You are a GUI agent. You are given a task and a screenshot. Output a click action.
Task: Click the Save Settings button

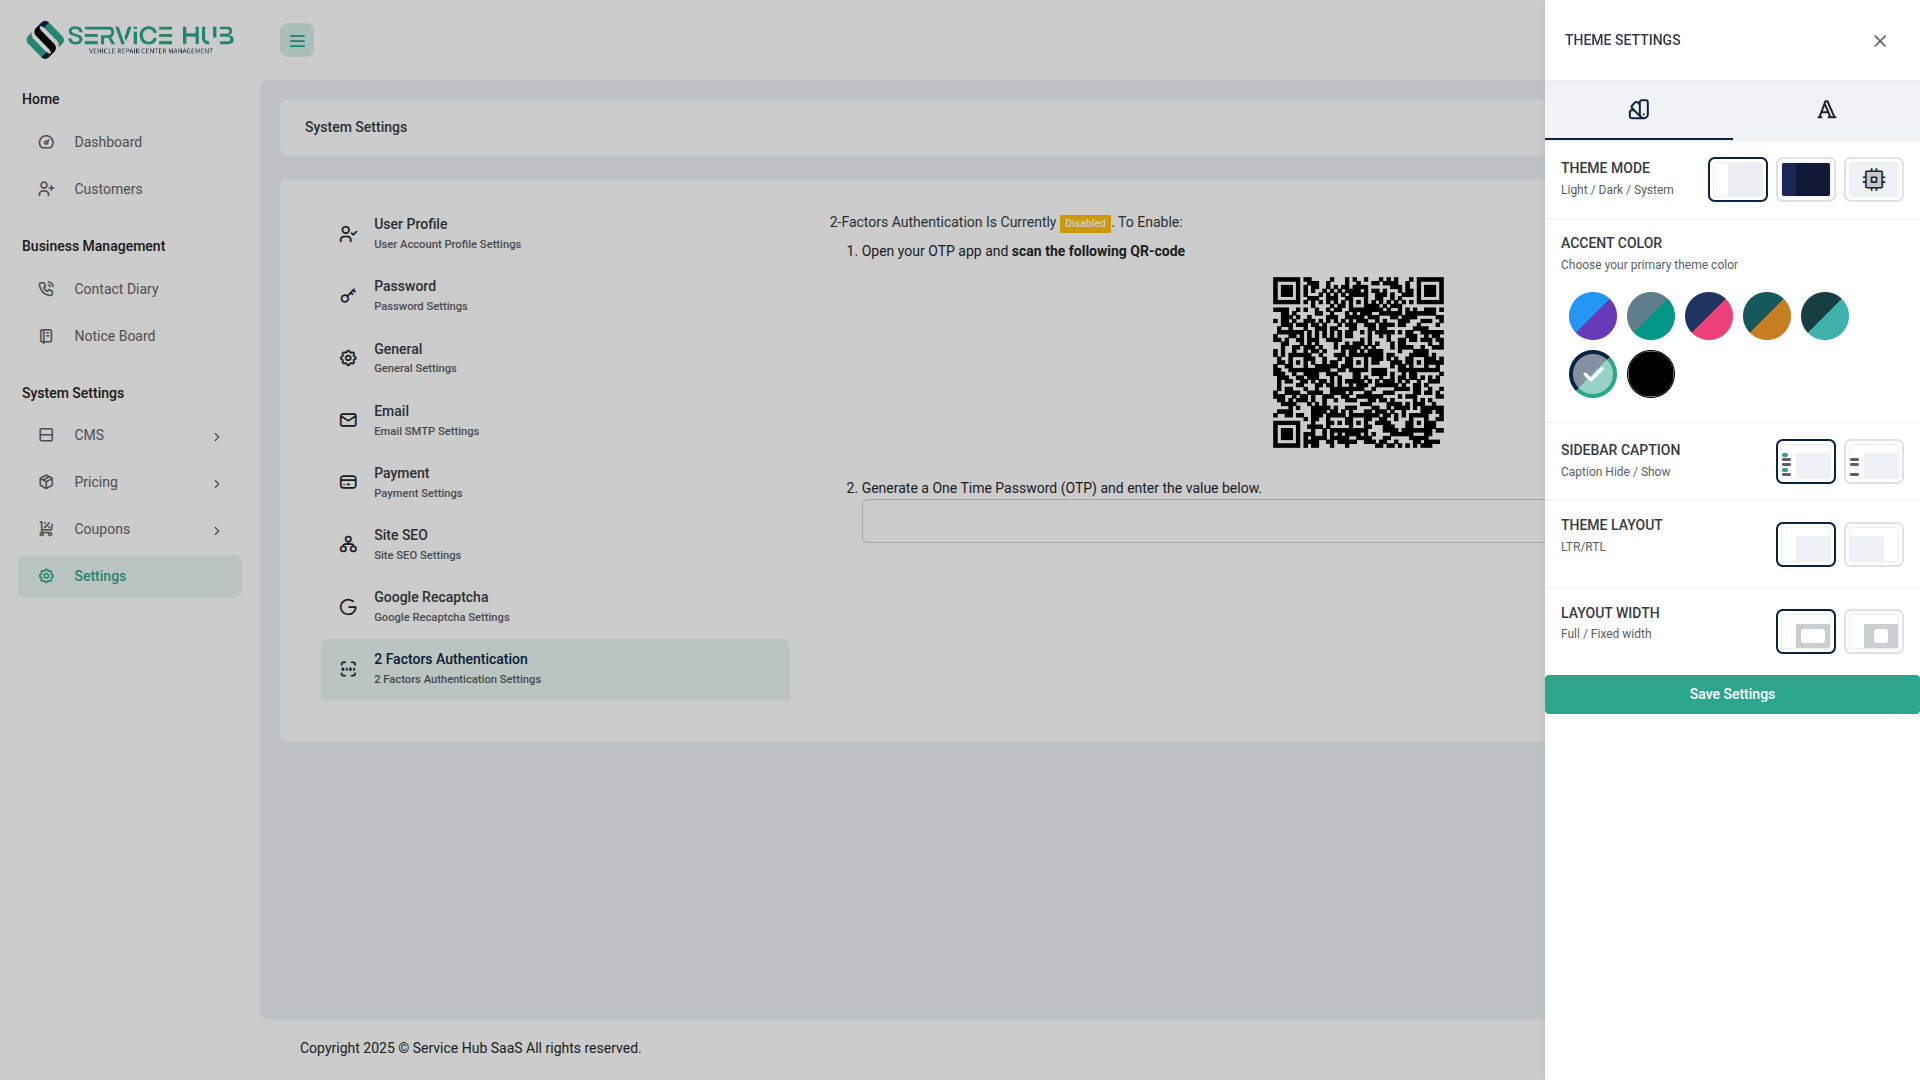point(1731,694)
